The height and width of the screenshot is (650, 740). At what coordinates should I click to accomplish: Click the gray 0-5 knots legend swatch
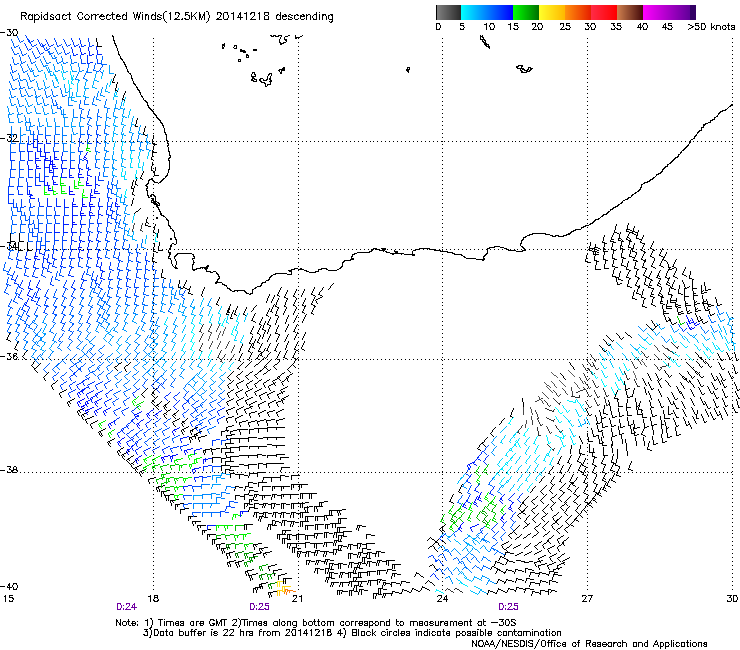448,12
